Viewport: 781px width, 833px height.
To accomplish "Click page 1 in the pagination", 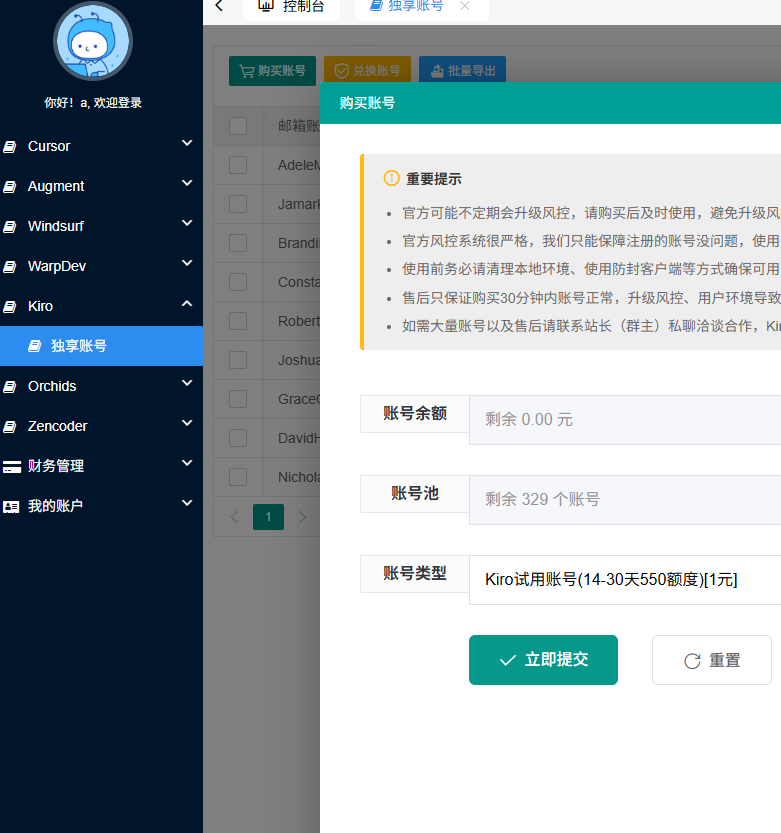I will [268, 517].
